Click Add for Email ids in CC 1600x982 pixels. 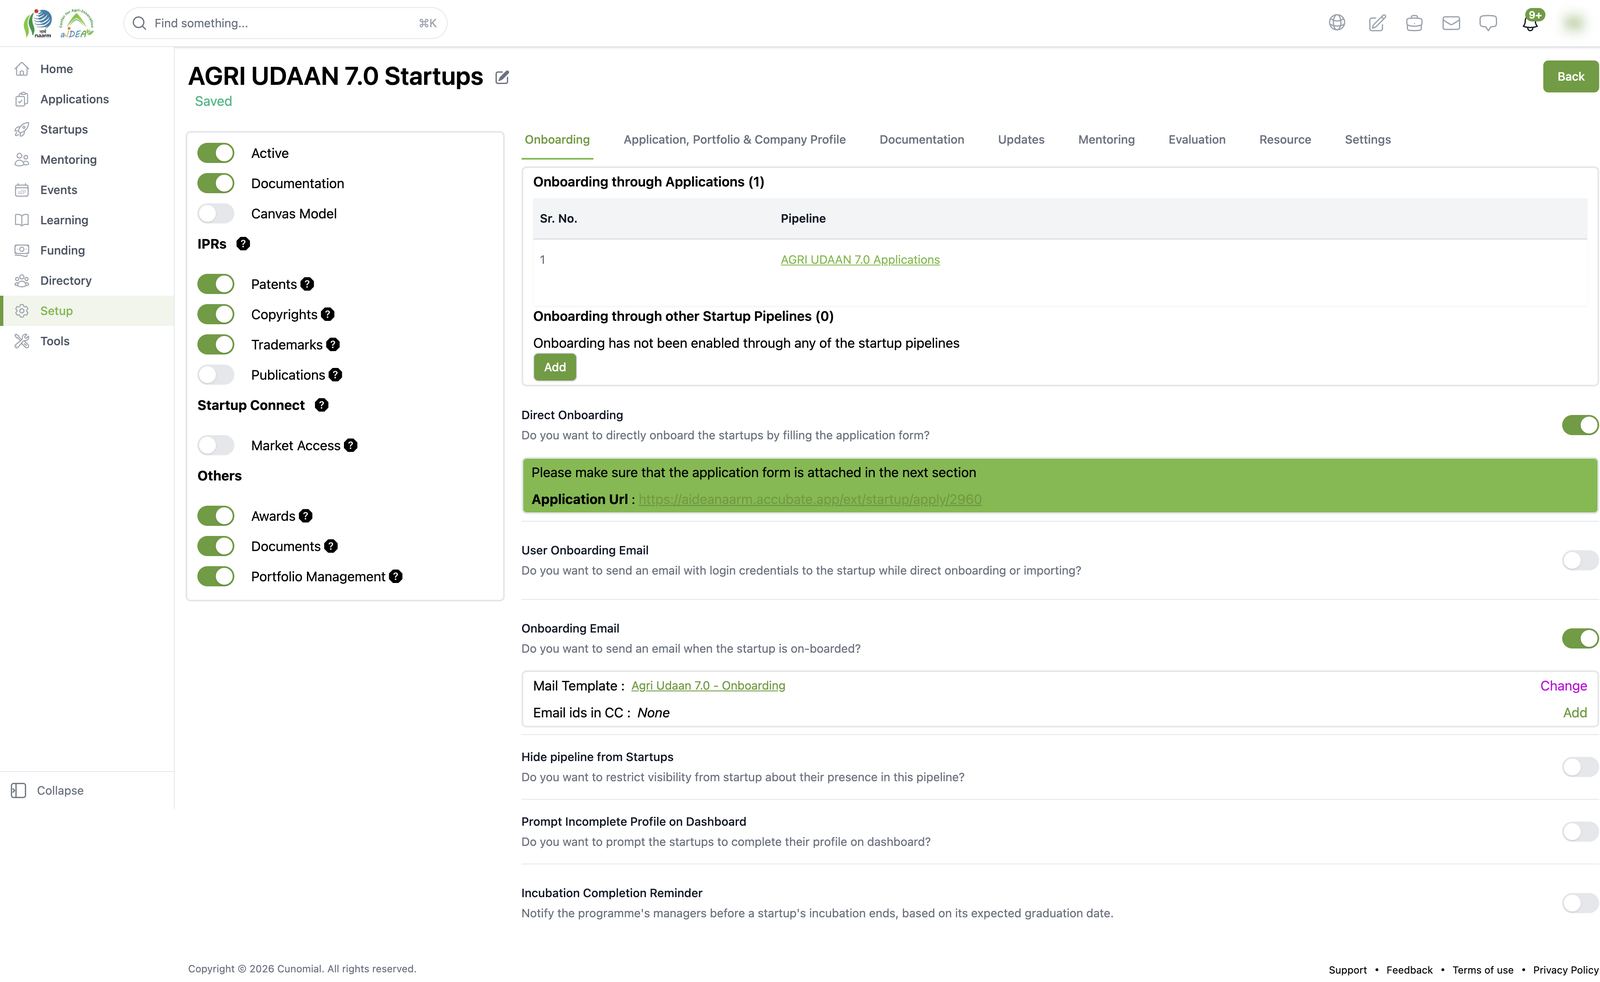(x=1575, y=713)
